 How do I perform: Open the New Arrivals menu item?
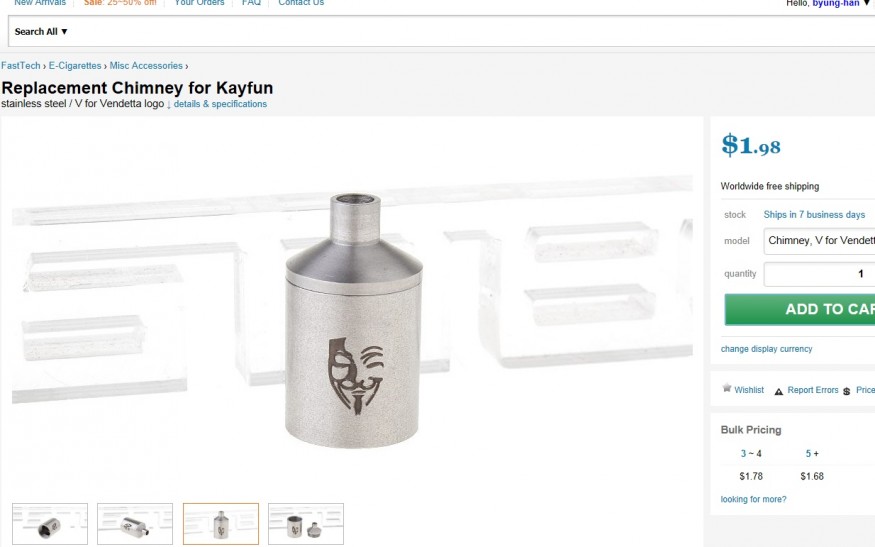tap(40, 3)
